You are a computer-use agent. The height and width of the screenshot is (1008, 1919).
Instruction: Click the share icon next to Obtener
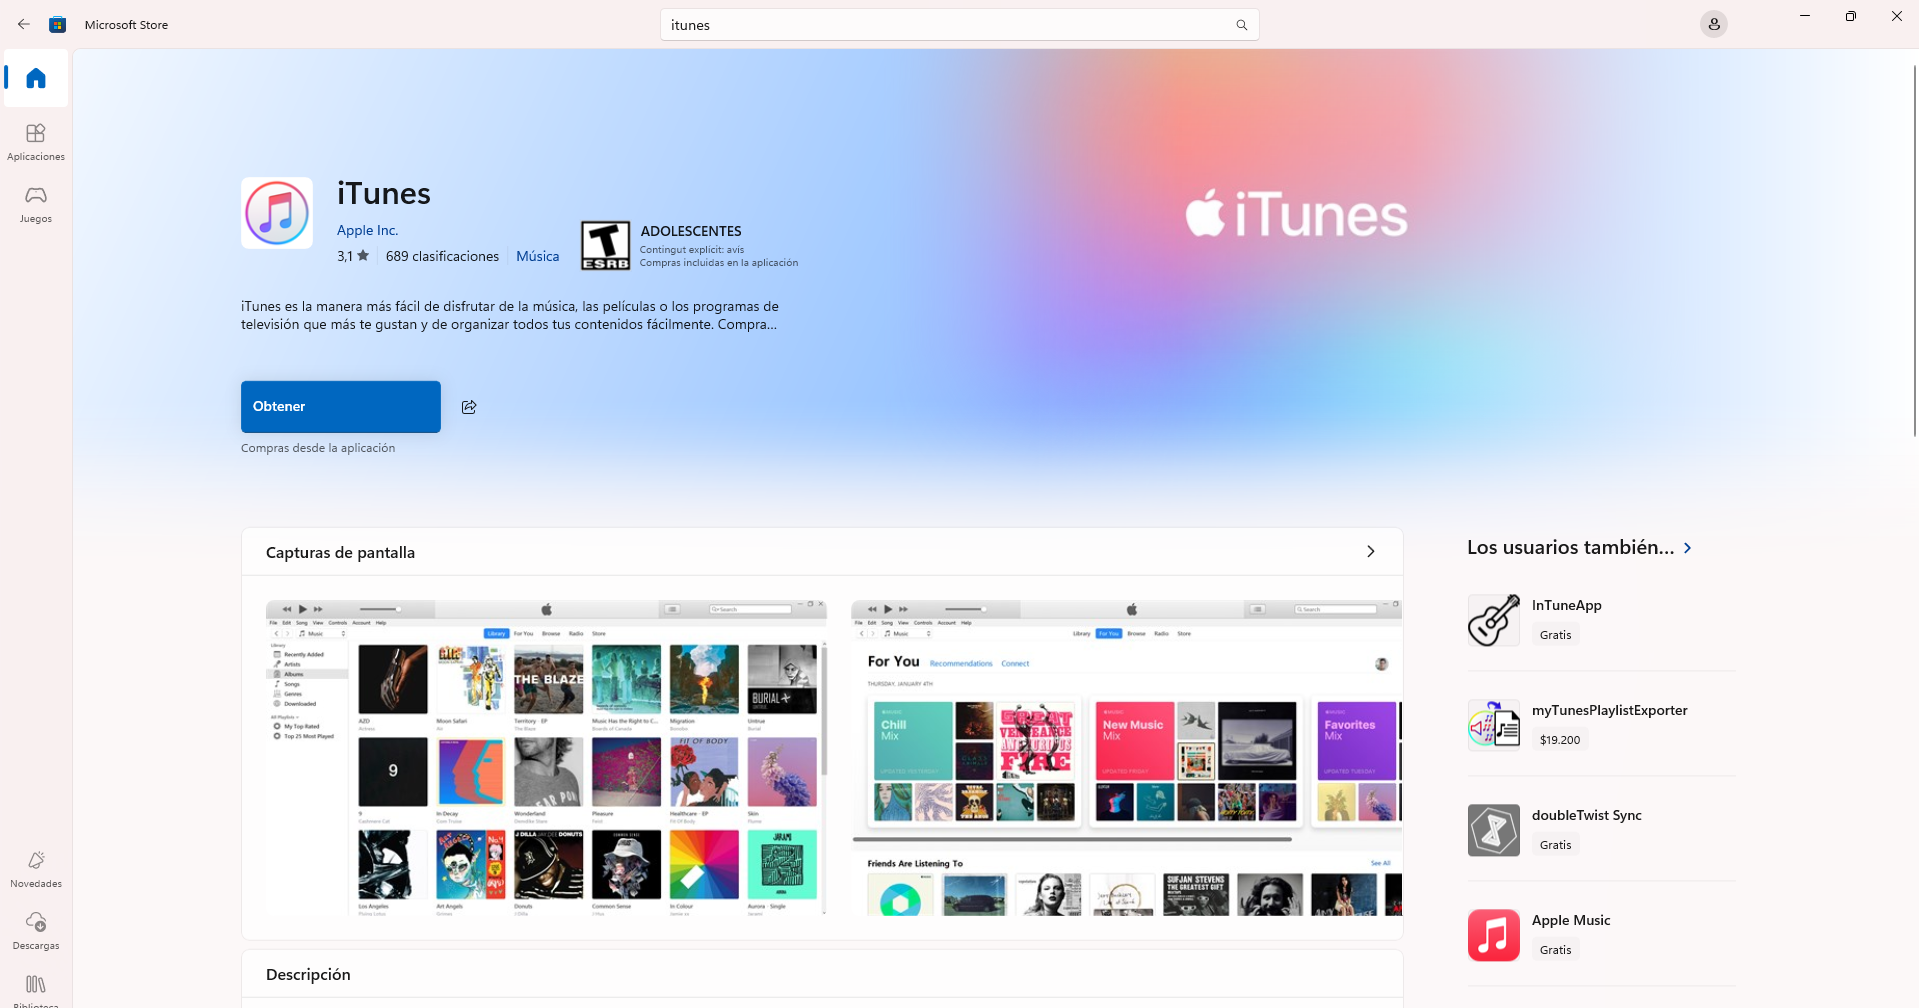pyautogui.click(x=469, y=407)
